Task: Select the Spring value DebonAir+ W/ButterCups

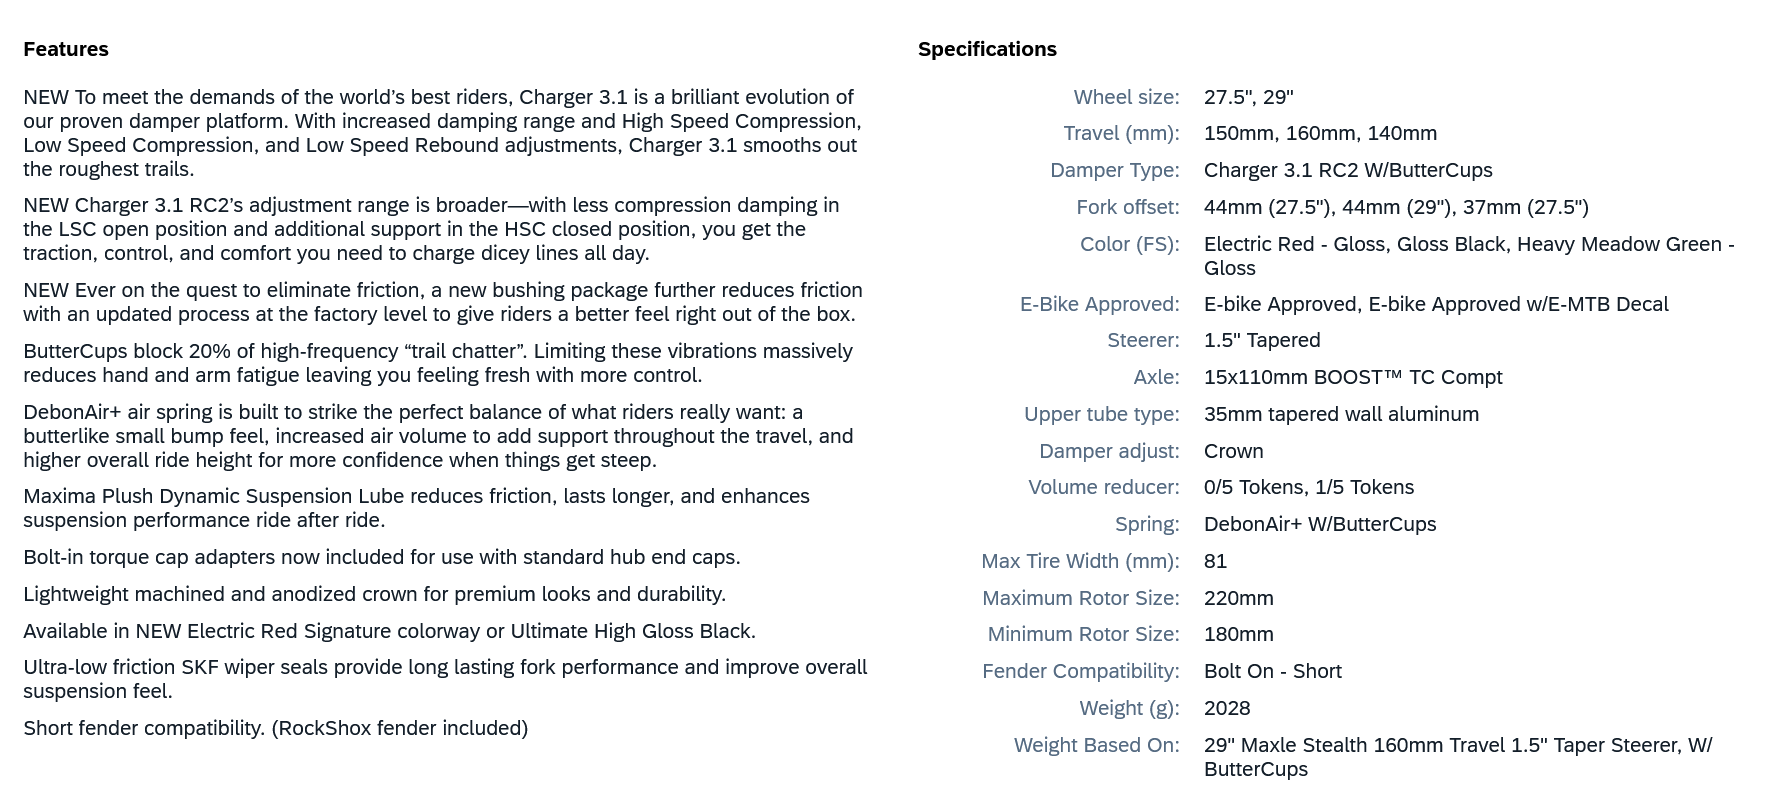Action: tap(1319, 524)
